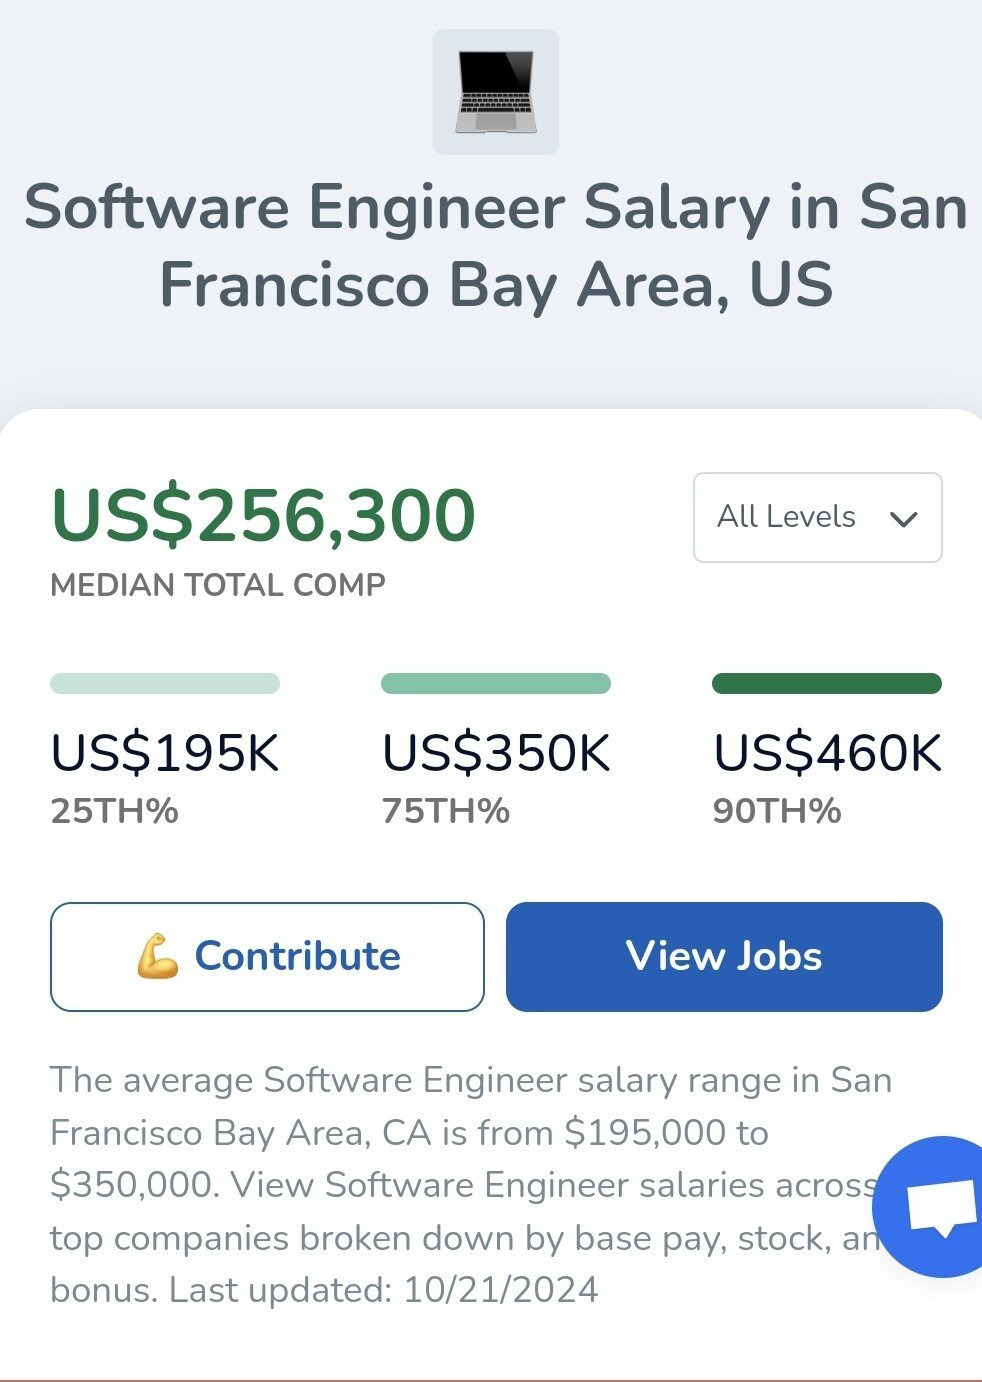This screenshot has height=1382, width=982.
Task: Click the US$460K salary figure
Action: [826, 753]
